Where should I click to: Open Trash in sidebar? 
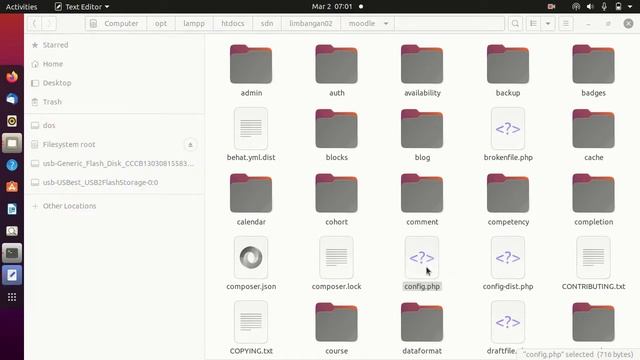114,102
